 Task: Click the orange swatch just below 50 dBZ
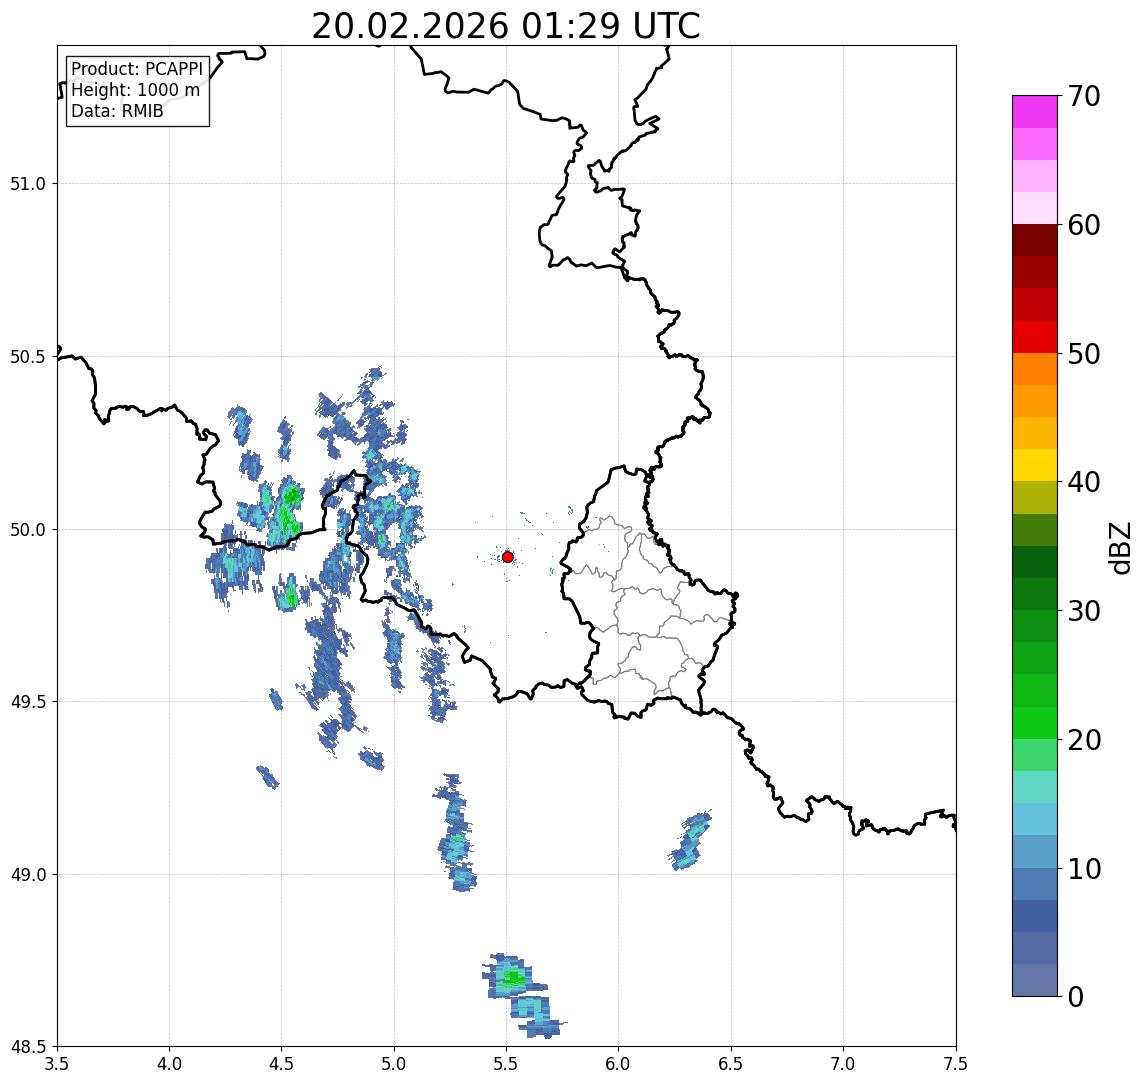point(1035,369)
